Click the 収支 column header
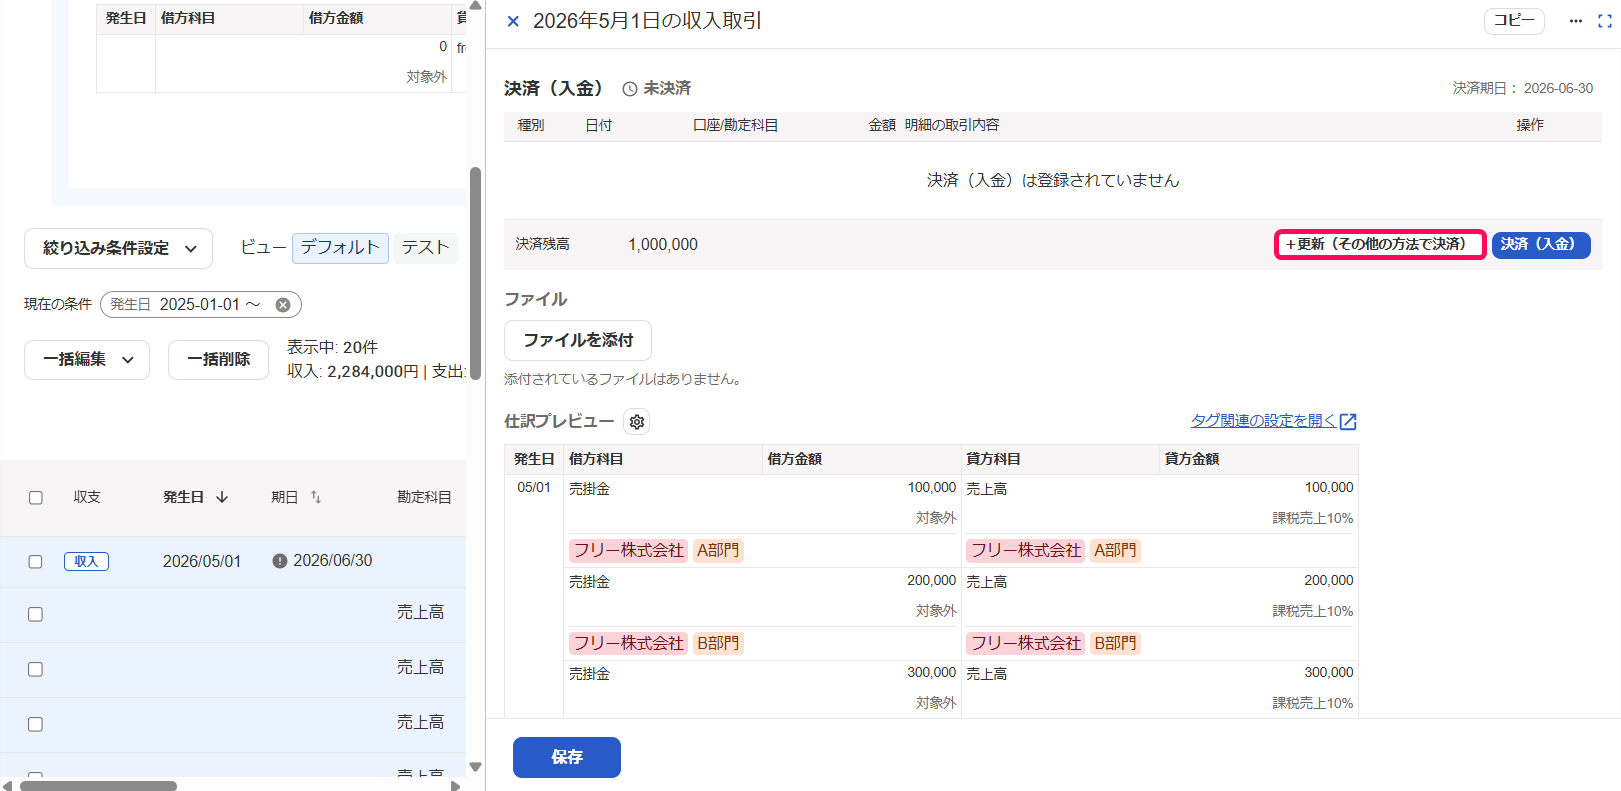 (x=87, y=497)
